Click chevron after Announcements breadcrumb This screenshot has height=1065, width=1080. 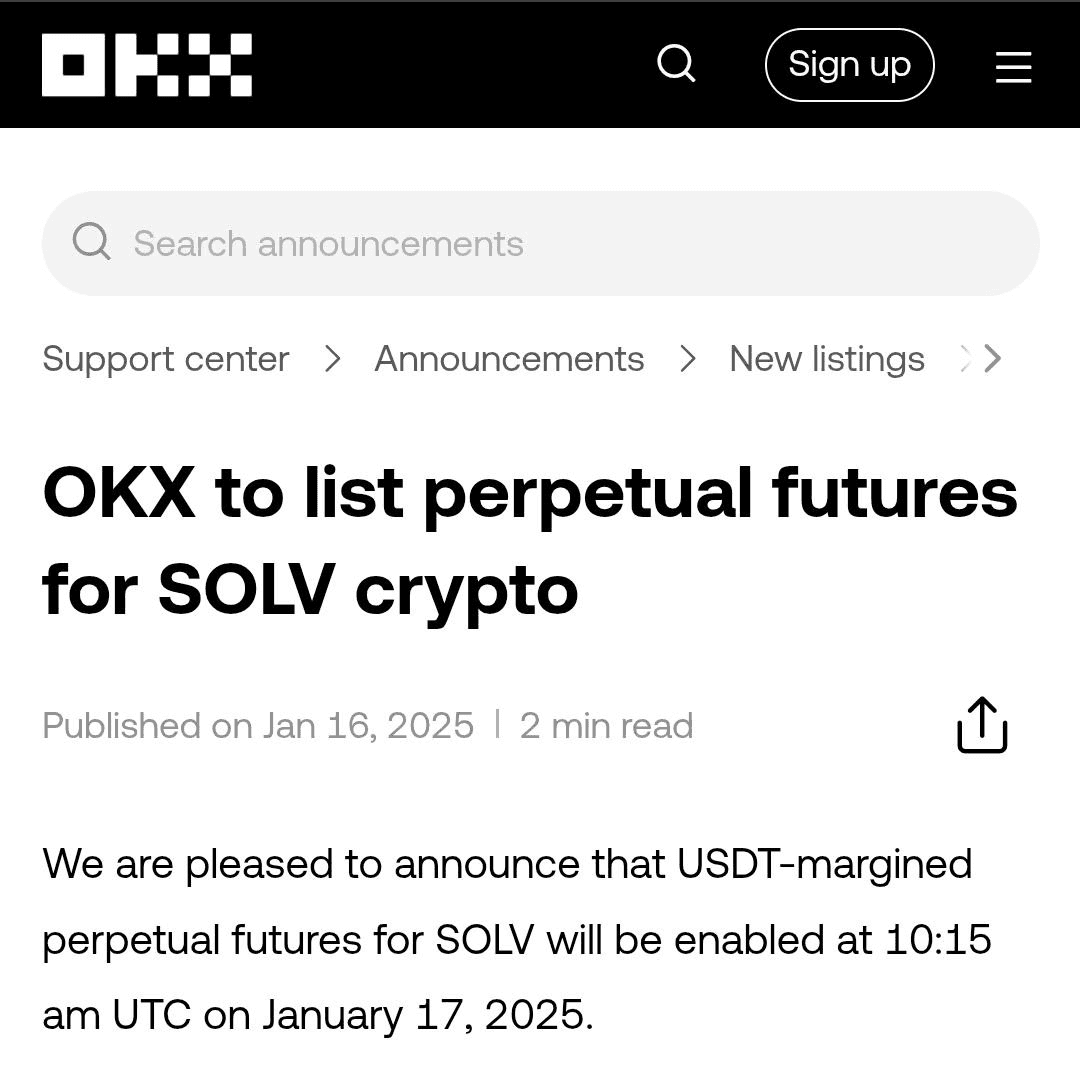pos(687,359)
